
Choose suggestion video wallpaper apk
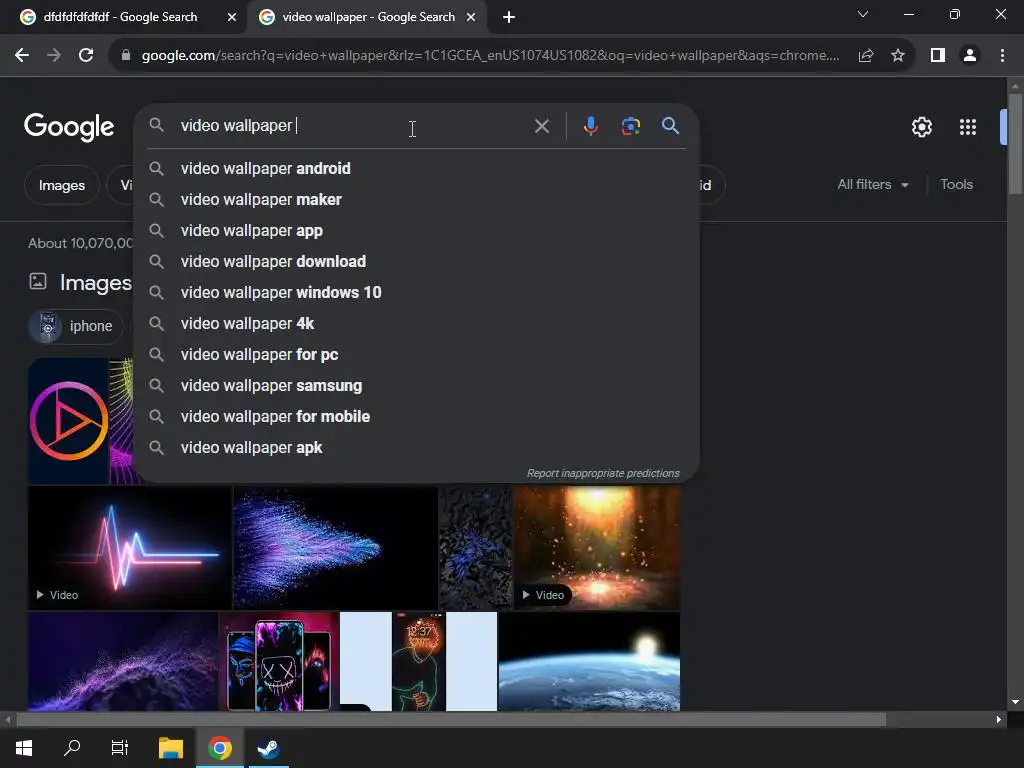tap(417, 448)
